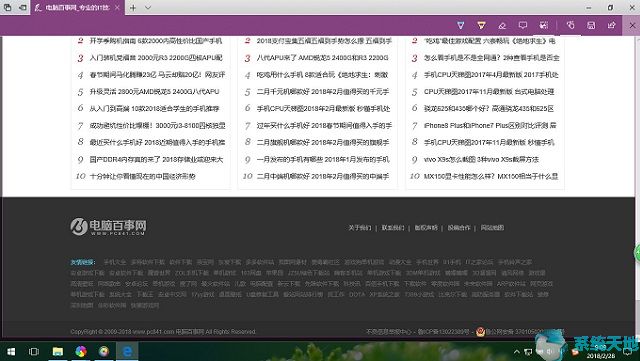Add a typed note with note tool
This screenshot has width=640, height=361.
tap(522, 25)
